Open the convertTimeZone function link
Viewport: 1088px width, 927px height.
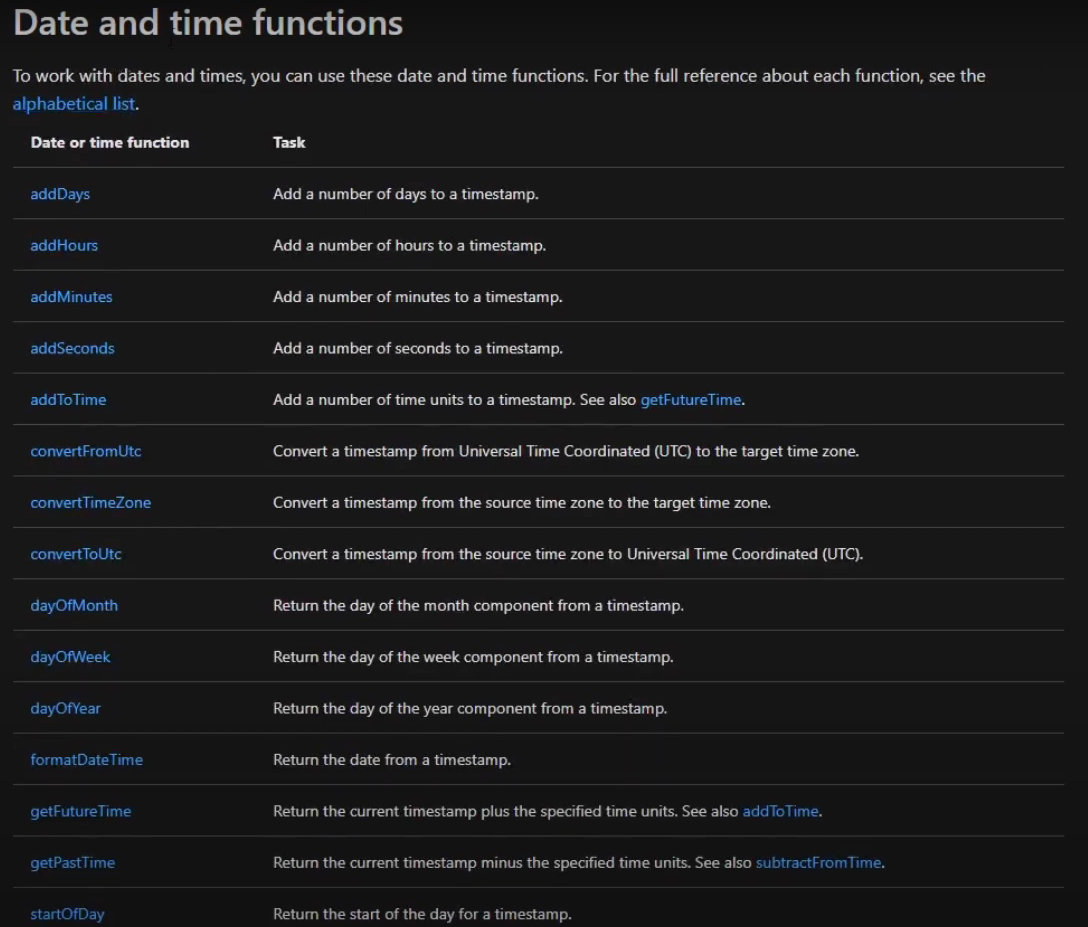[91, 502]
